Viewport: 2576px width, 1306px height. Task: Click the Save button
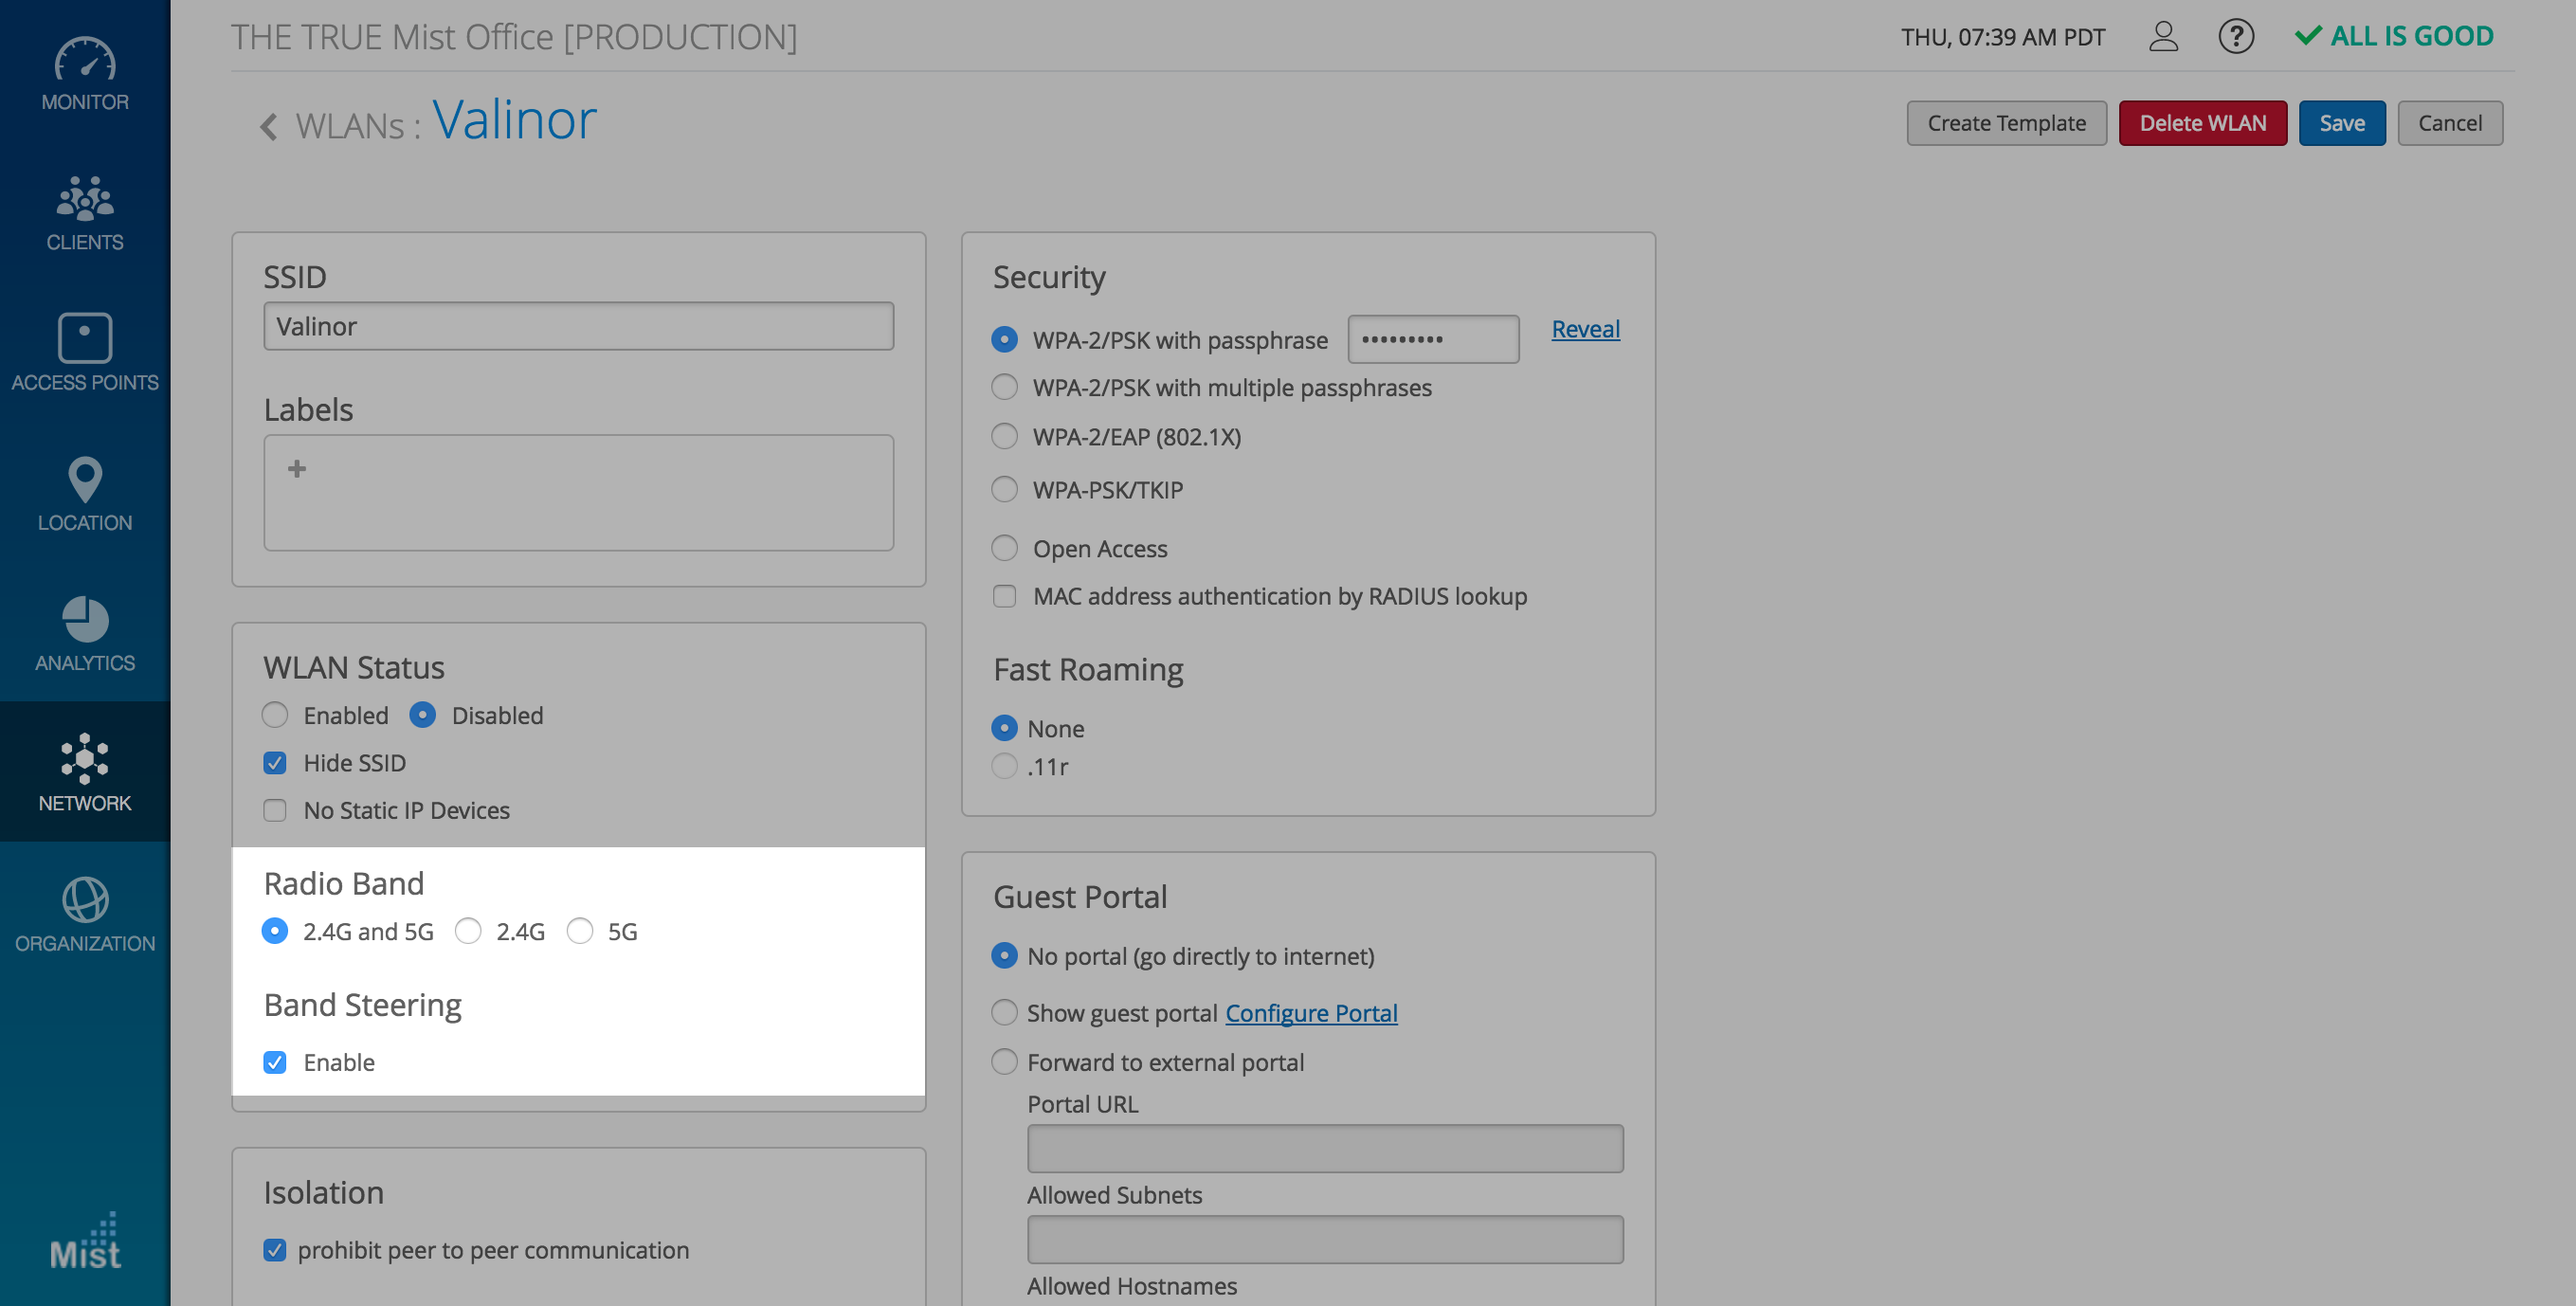2340,123
